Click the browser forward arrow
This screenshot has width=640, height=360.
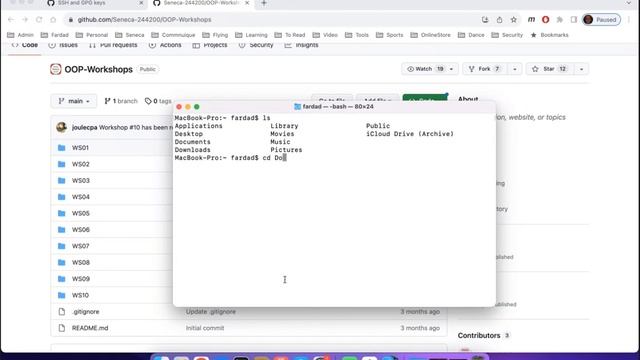(x=25, y=20)
